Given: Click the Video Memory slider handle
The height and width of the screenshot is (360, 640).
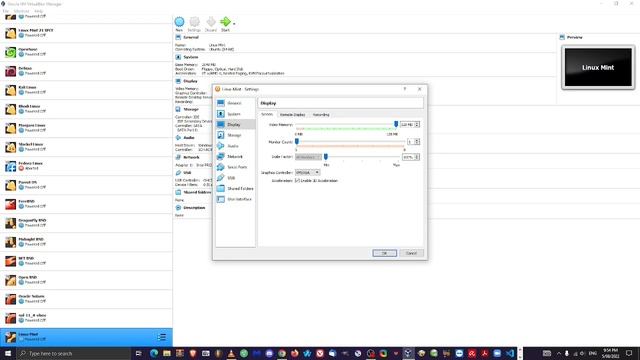Looking at the screenshot, I should click(x=396, y=124).
